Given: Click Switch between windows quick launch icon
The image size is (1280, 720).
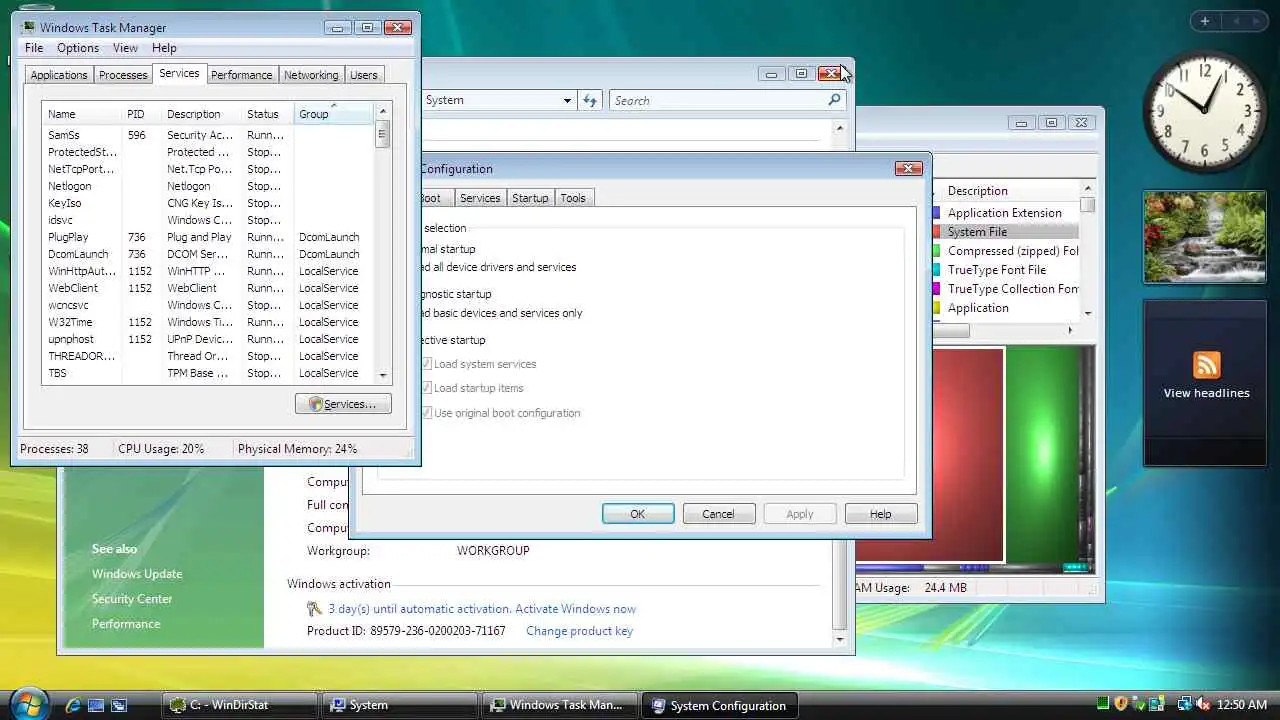Looking at the screenshot, I should click(118, 705).
